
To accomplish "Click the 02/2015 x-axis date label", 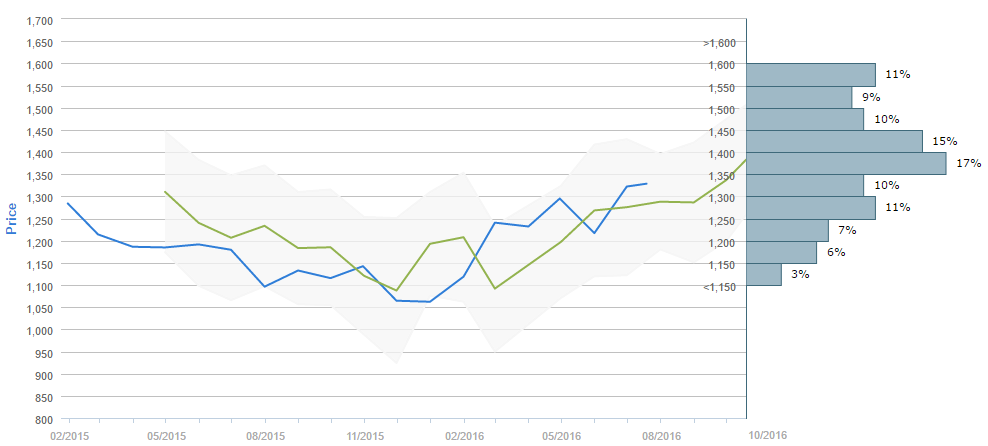I will click(x=69, y=436).
